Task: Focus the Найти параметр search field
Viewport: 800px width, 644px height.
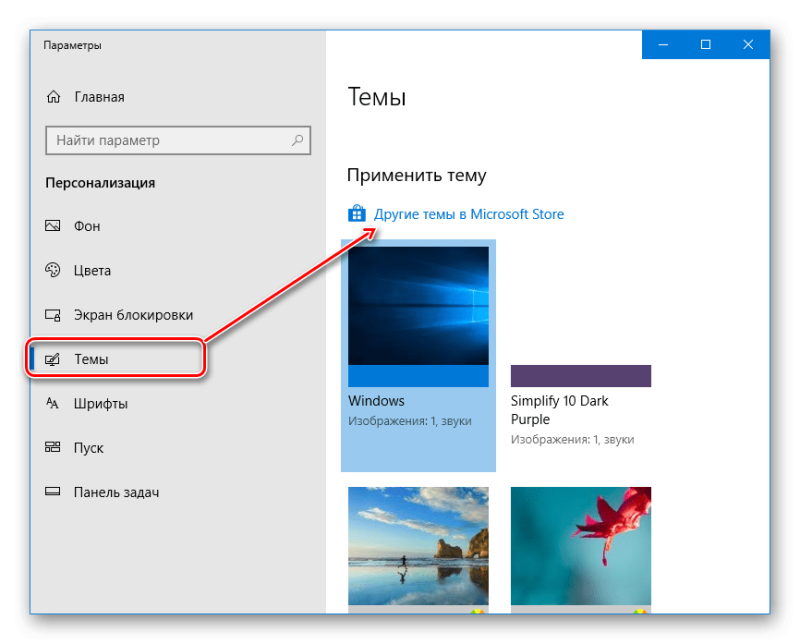Action: tap(178, 140)
